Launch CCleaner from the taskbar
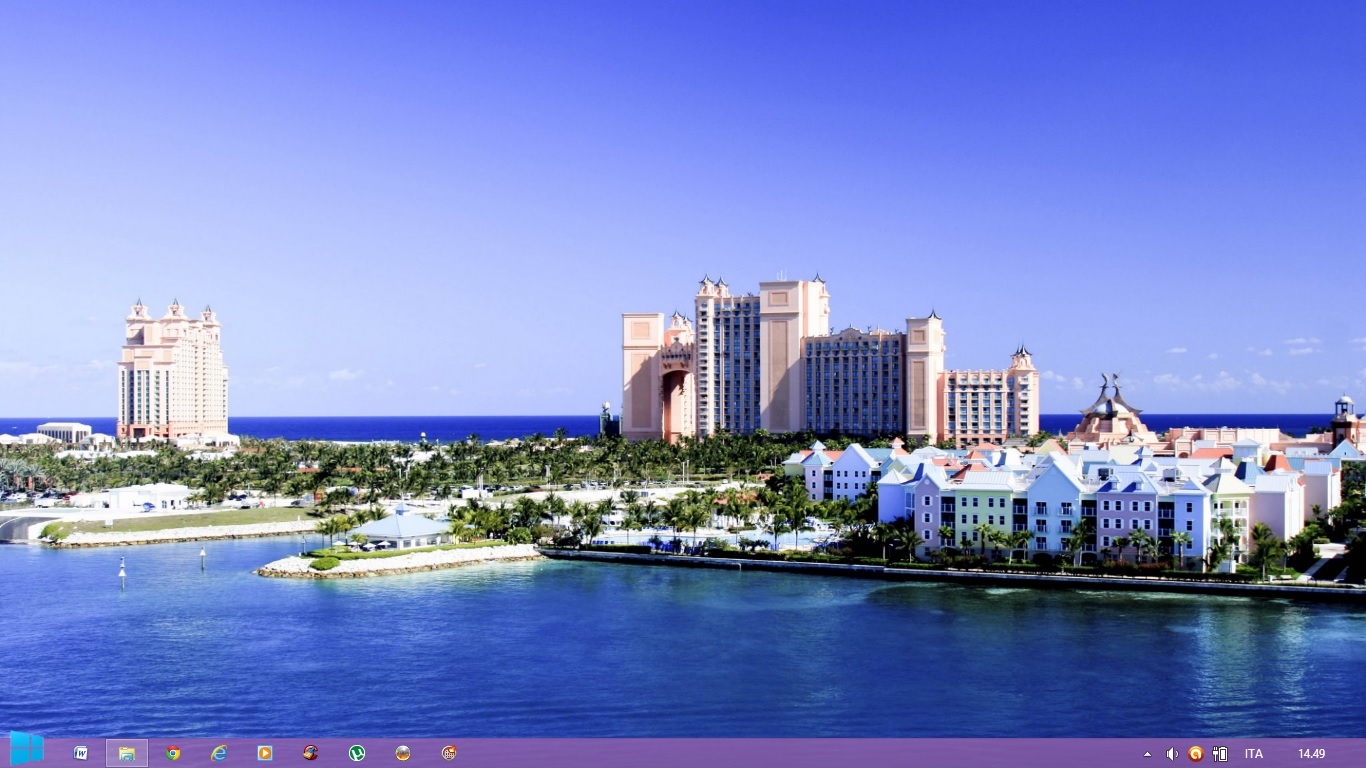This screenshot has height=768, width=1366. (x=311, y=753)
